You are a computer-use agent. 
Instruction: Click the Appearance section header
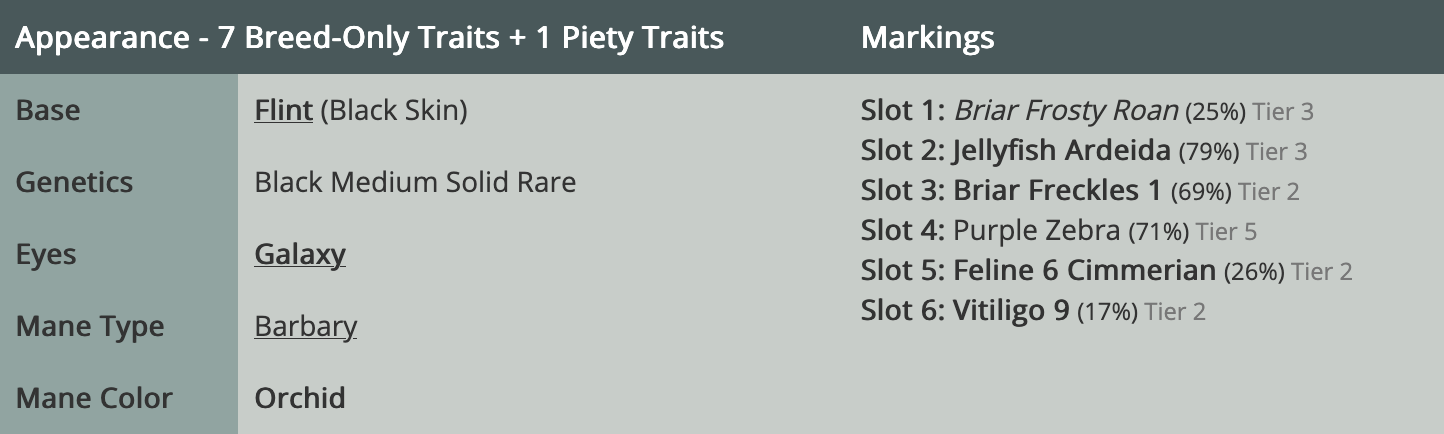pyautogui.click(x=369, y=38)
